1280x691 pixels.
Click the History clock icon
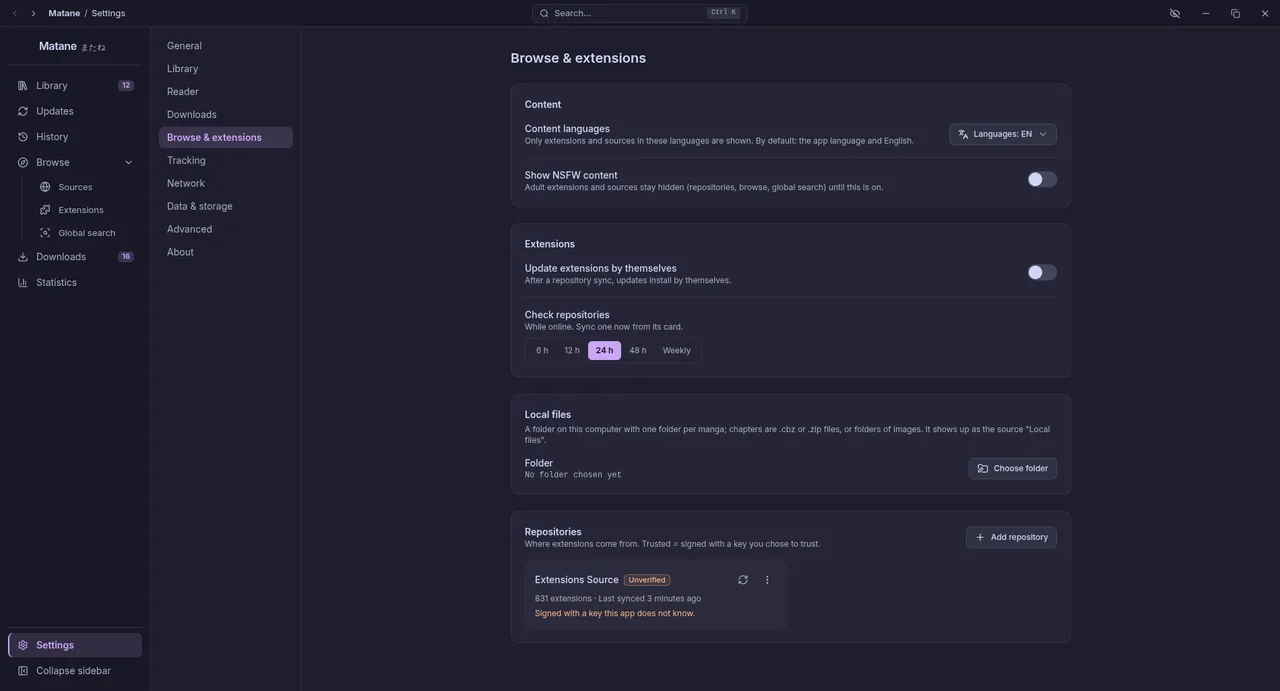click(23, 137)
